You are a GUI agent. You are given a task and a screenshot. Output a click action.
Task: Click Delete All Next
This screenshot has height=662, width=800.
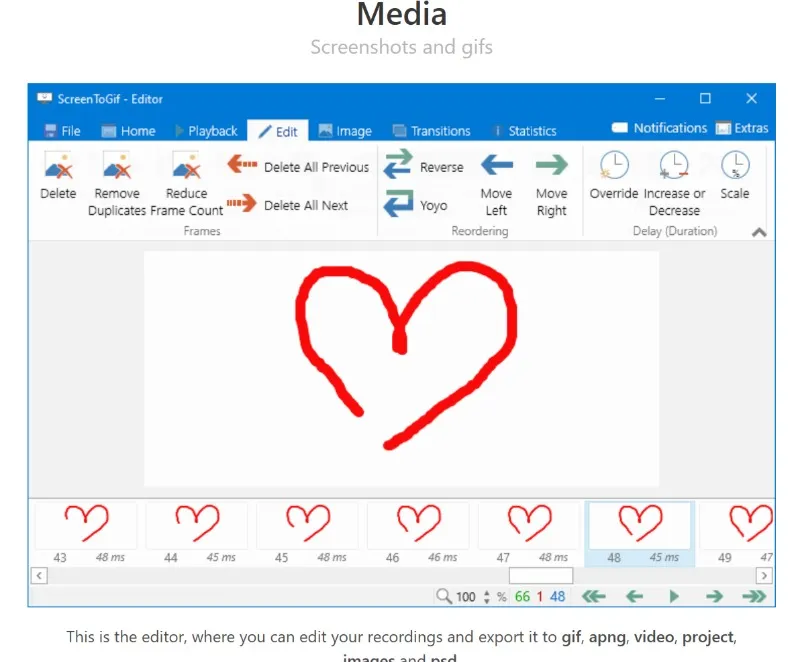click(x=287, y=205)
